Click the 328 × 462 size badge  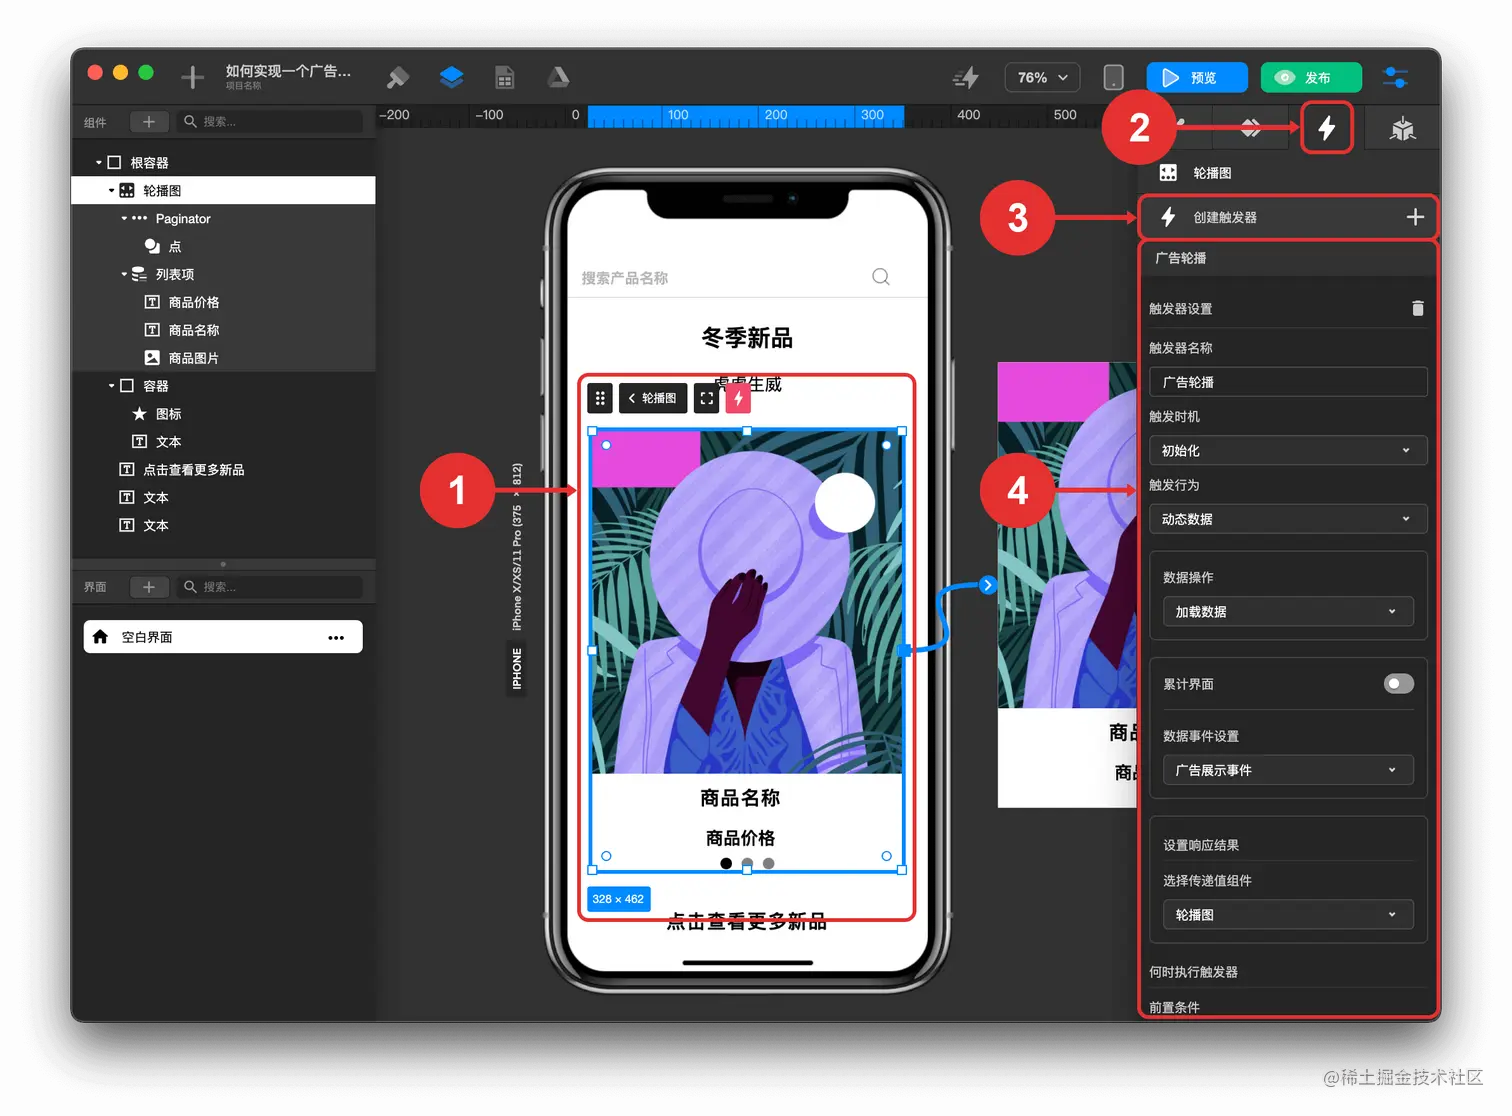pos(618,899)
